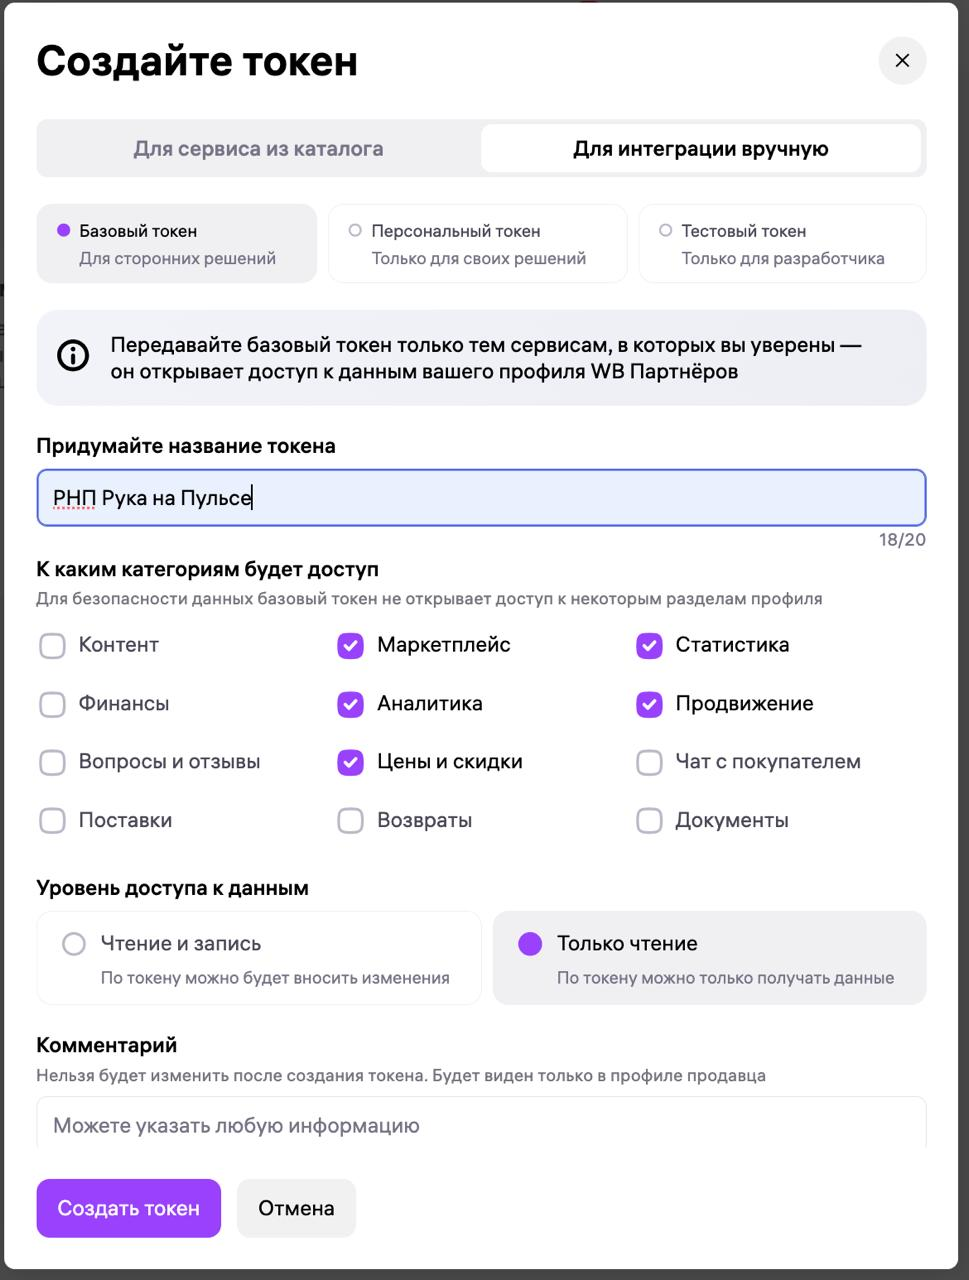Pick the Тестовый токен option

coord(783,244)
